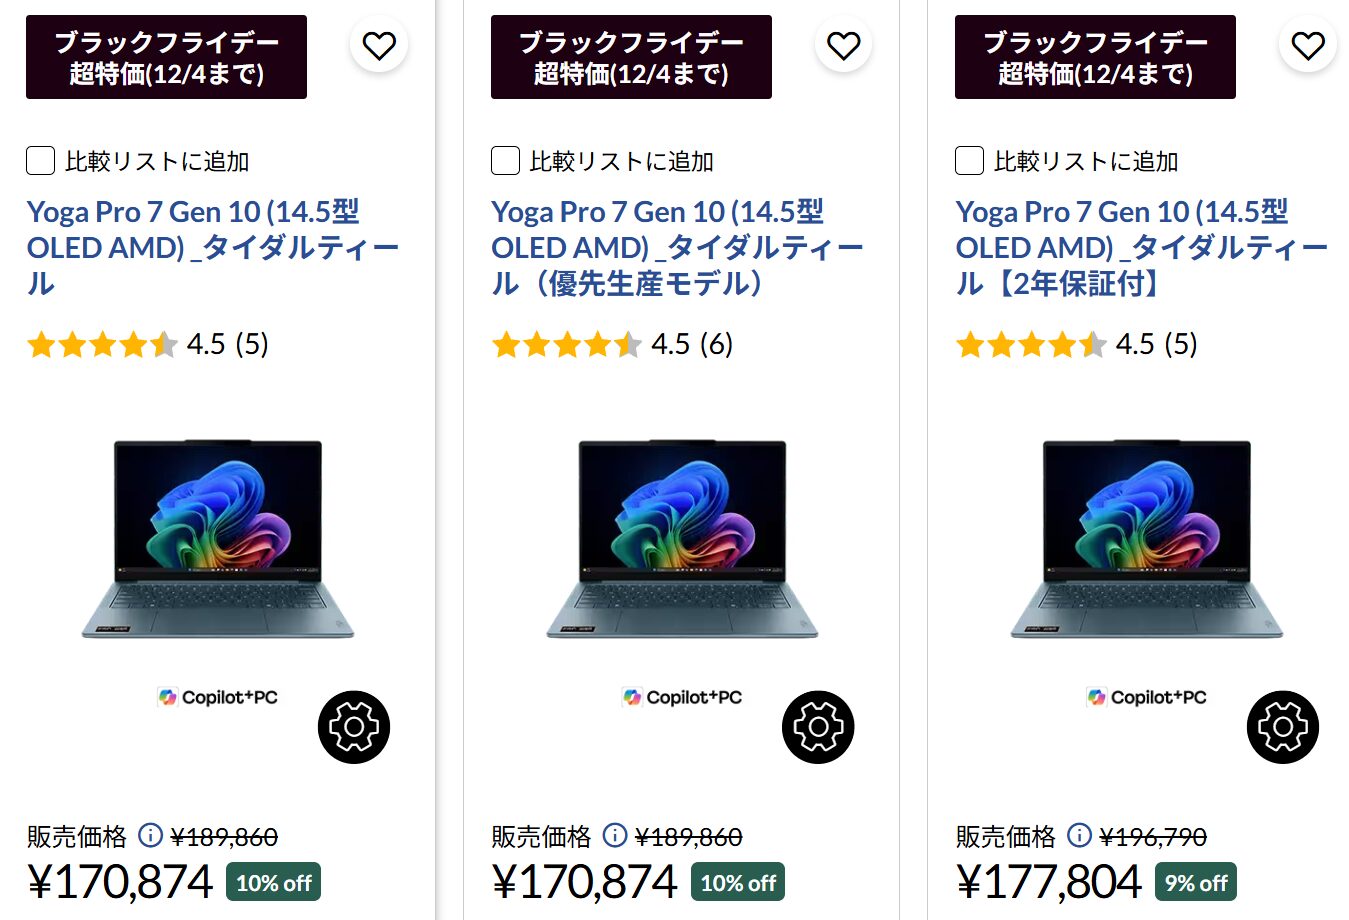Image resolution: width=1349 pixels, height=920 pixels.
Task: Enable 比較リストに追加 on the 2年保証付 model
Action: (x=969, y=161)
